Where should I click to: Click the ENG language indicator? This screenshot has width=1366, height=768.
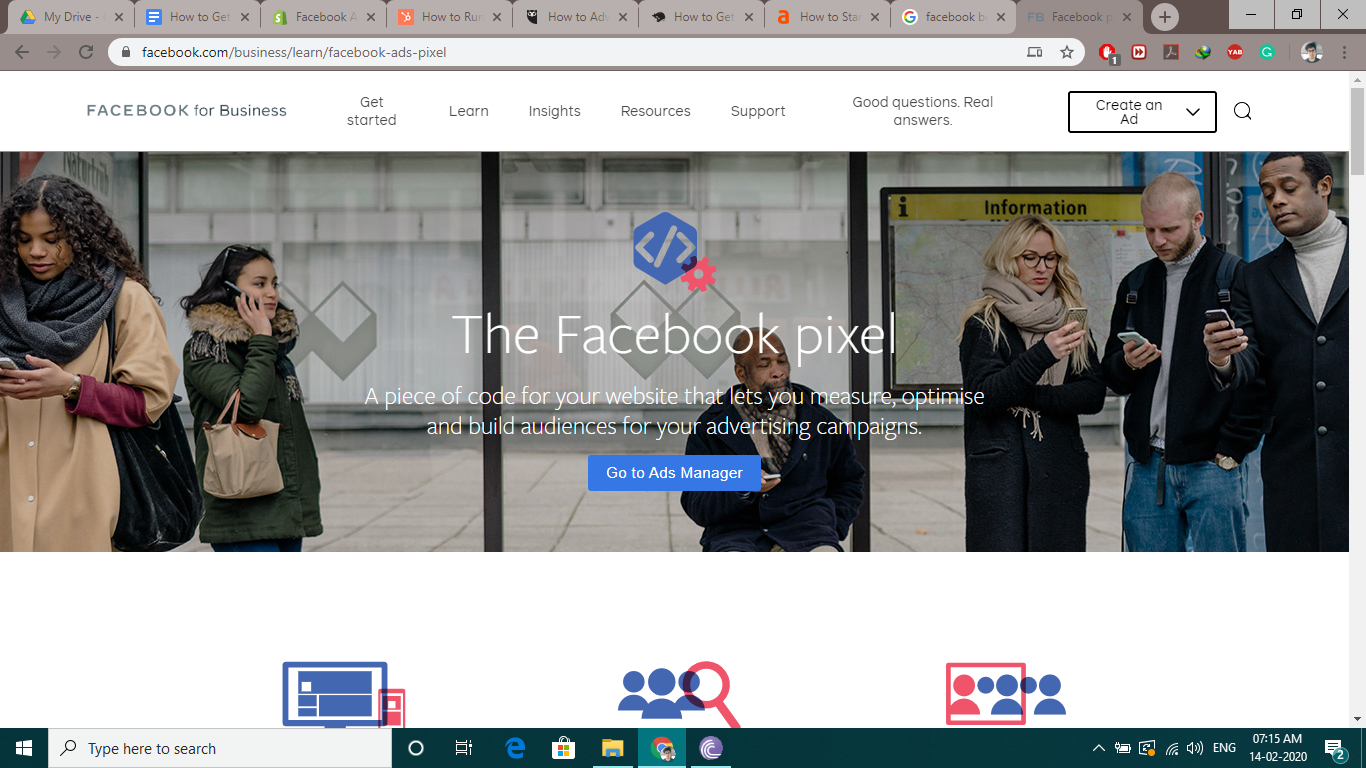(x=1224, y=748)
